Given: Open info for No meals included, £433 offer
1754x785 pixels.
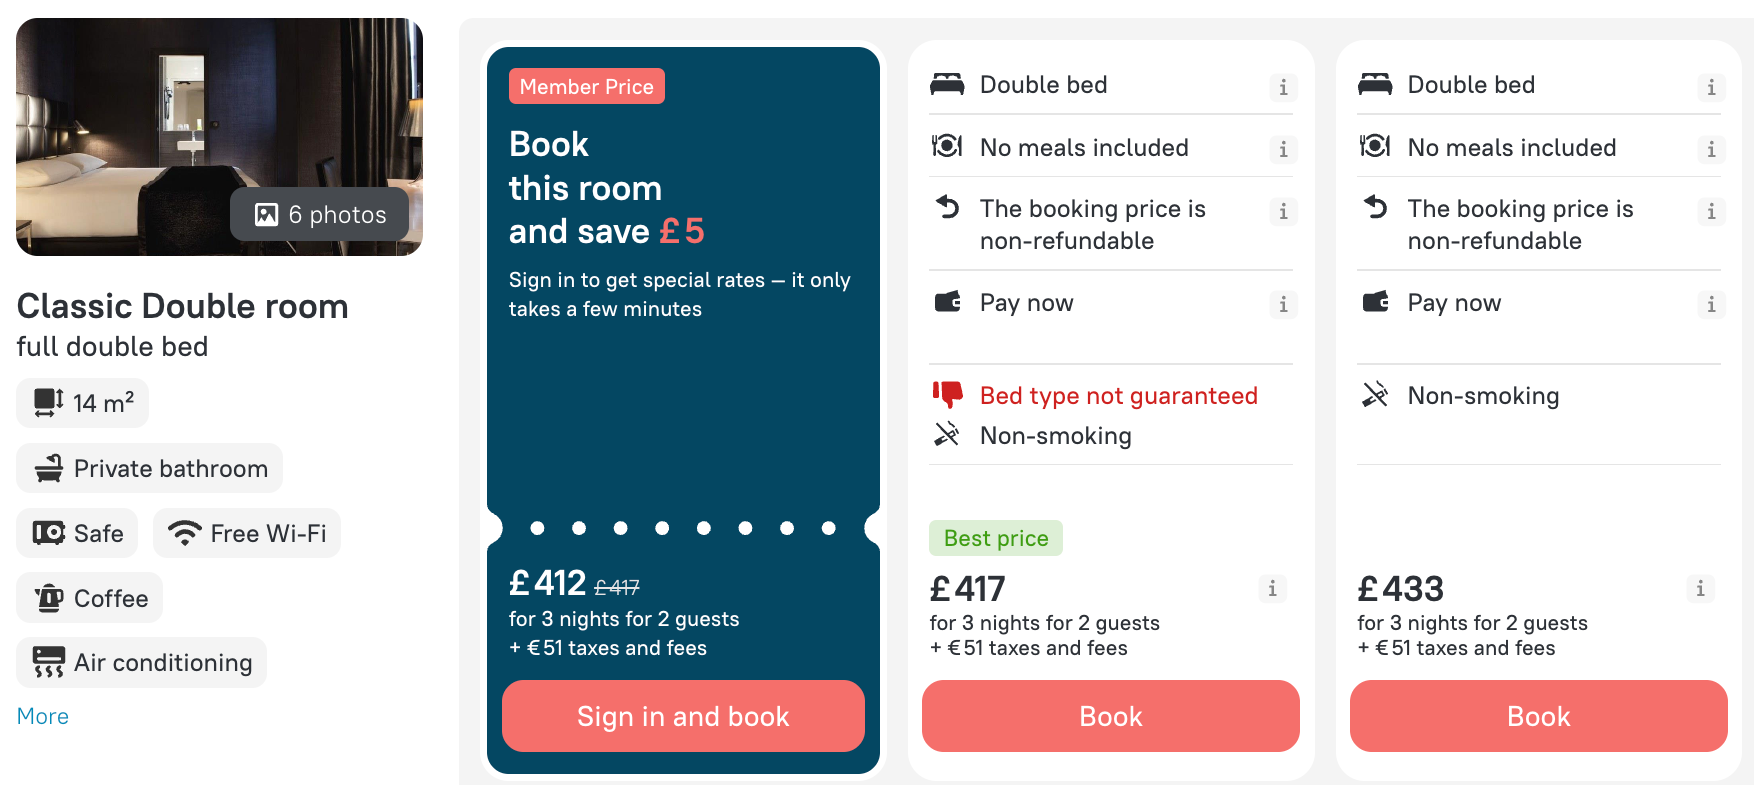Looking at the screenshot, I should [1711, 149].
